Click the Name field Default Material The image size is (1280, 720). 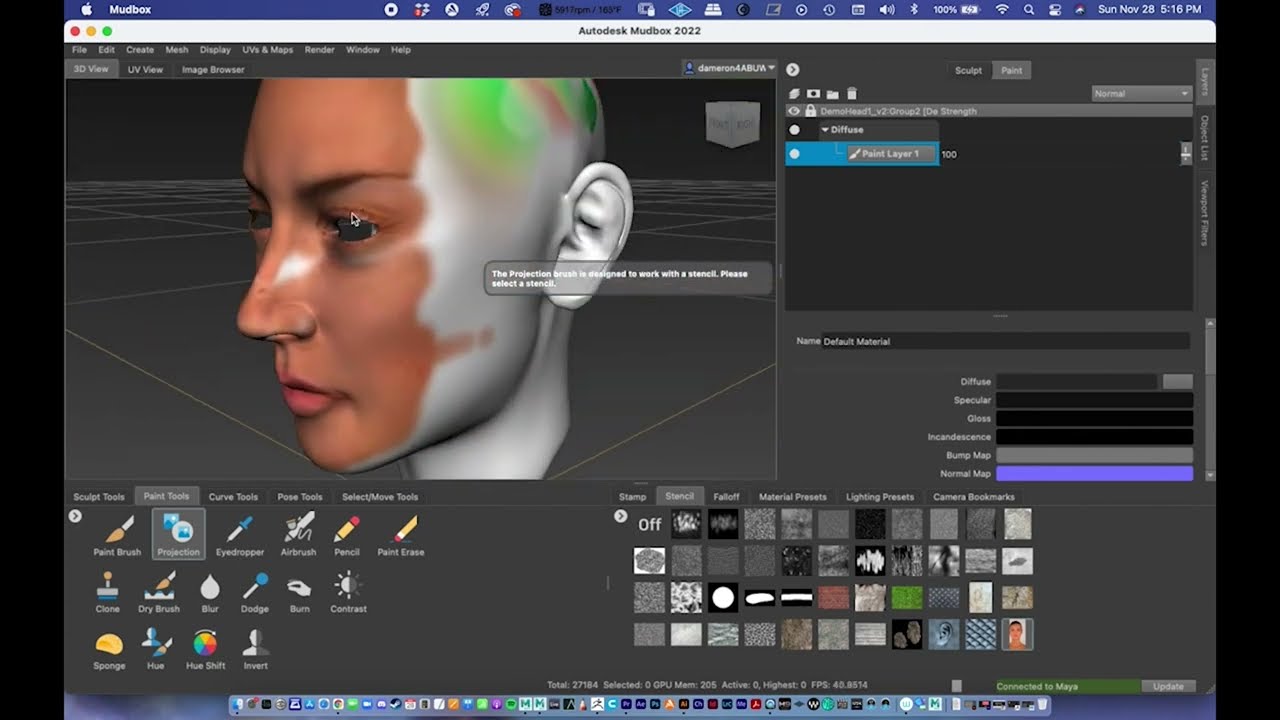(x=1005, y=341)
